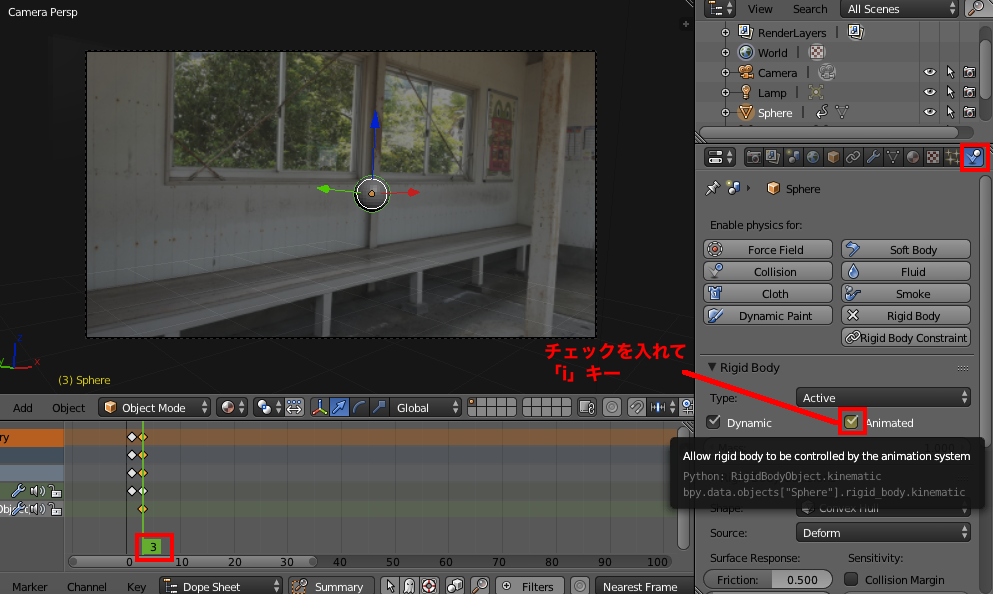Click the Soft Body physics button
Image resolution: width=993 pixels, height=594 pixels.
click(x=906, y=249)
